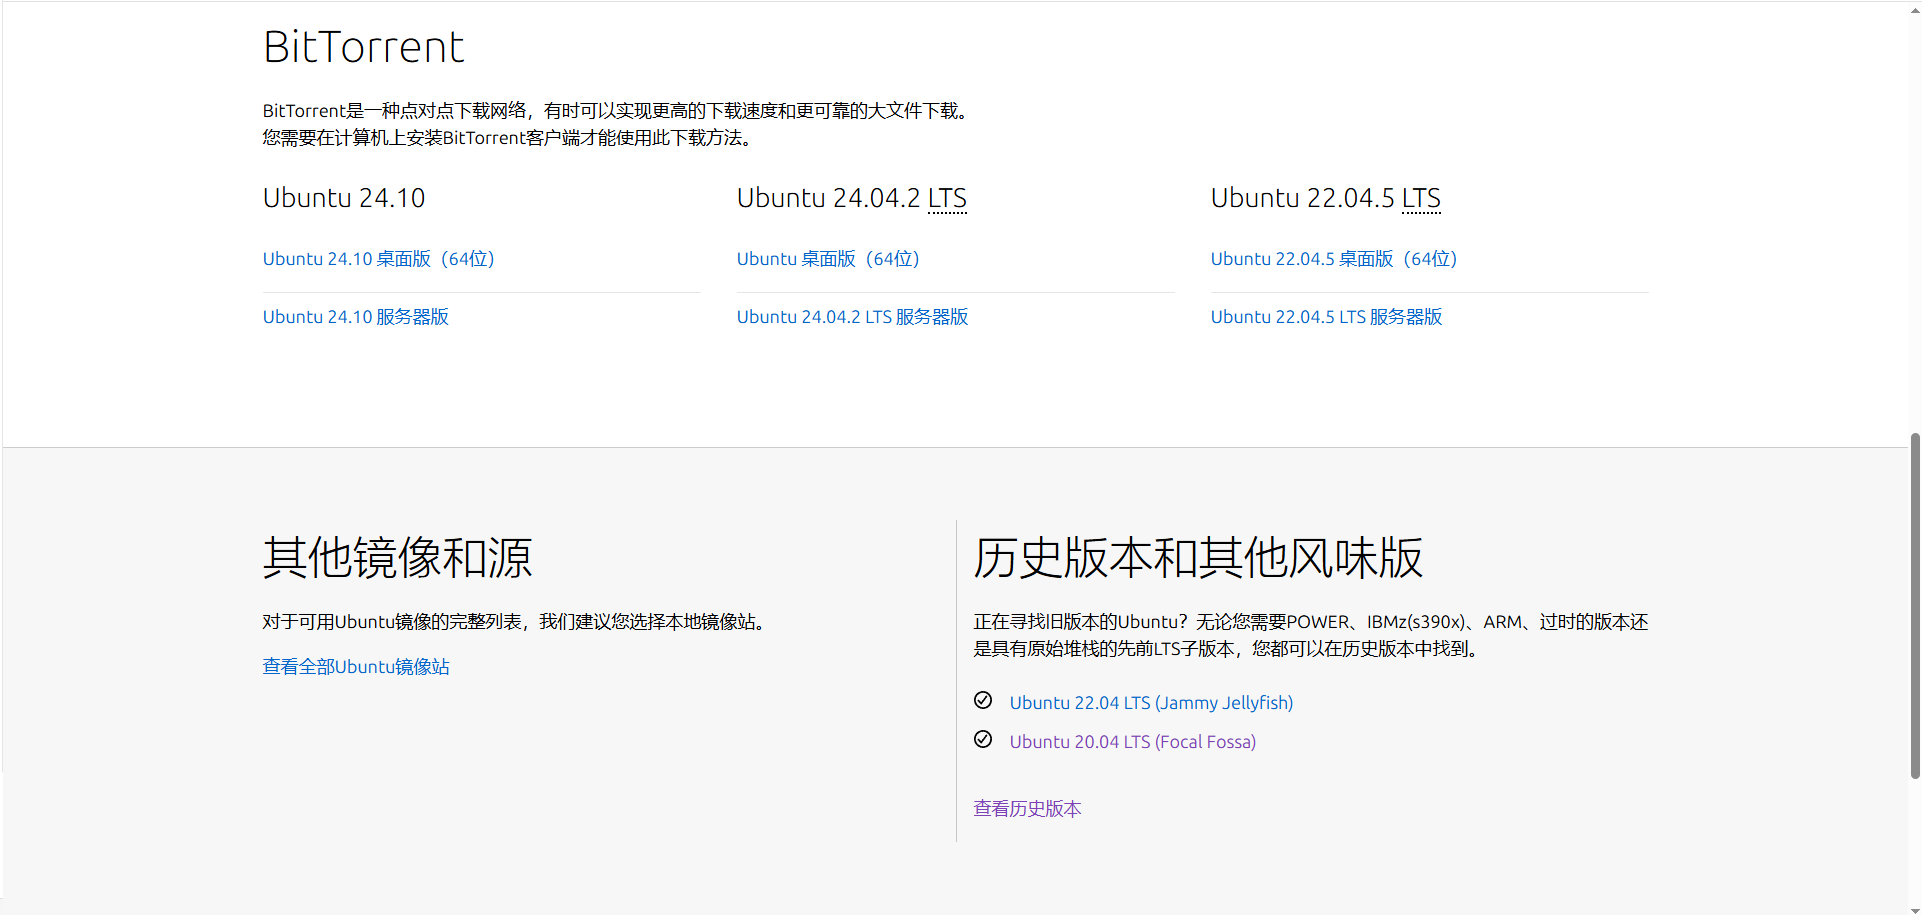Open Ubuntu 22.04.5 桌面版（64位）link

click(x=1334, y=259)
